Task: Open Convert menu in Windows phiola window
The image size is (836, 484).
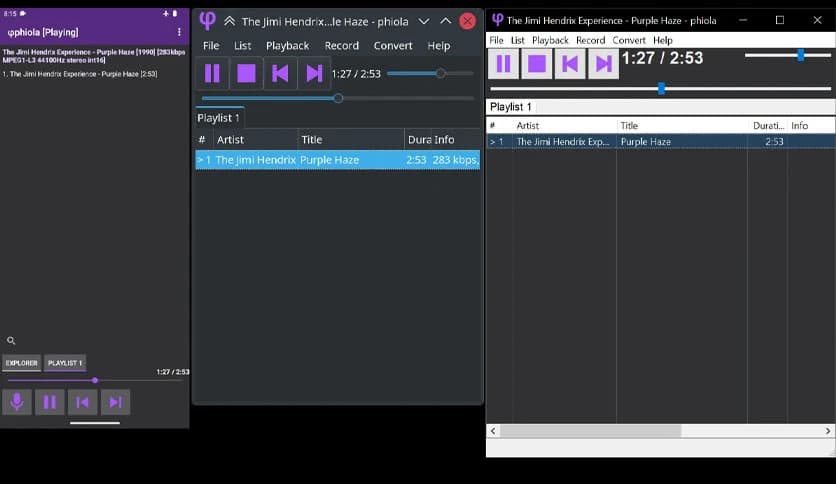Action: 629,41
